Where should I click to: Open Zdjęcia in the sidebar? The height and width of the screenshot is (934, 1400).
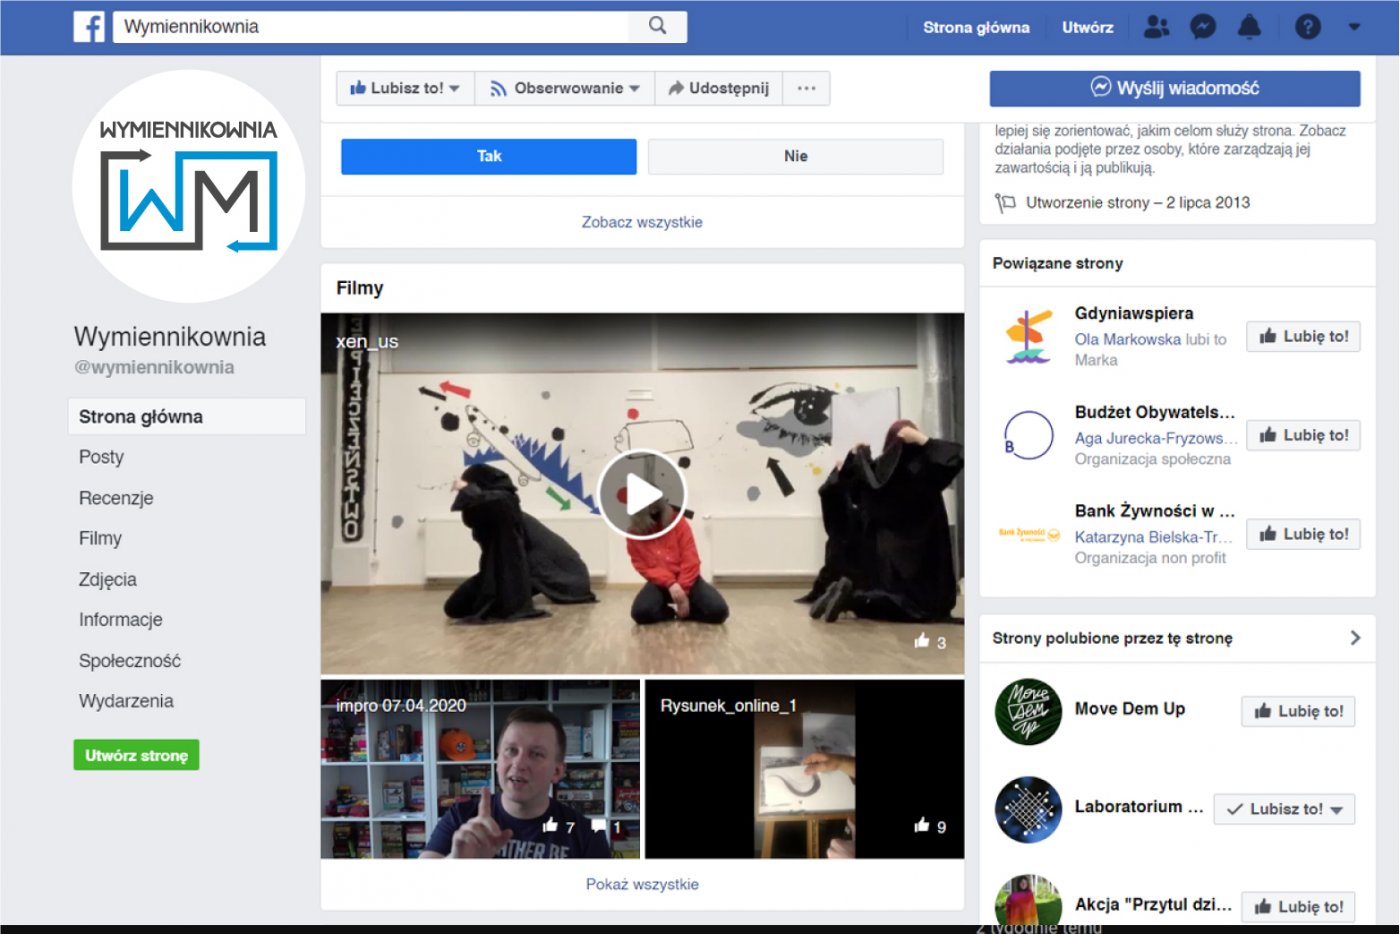[x=108, y=579]
